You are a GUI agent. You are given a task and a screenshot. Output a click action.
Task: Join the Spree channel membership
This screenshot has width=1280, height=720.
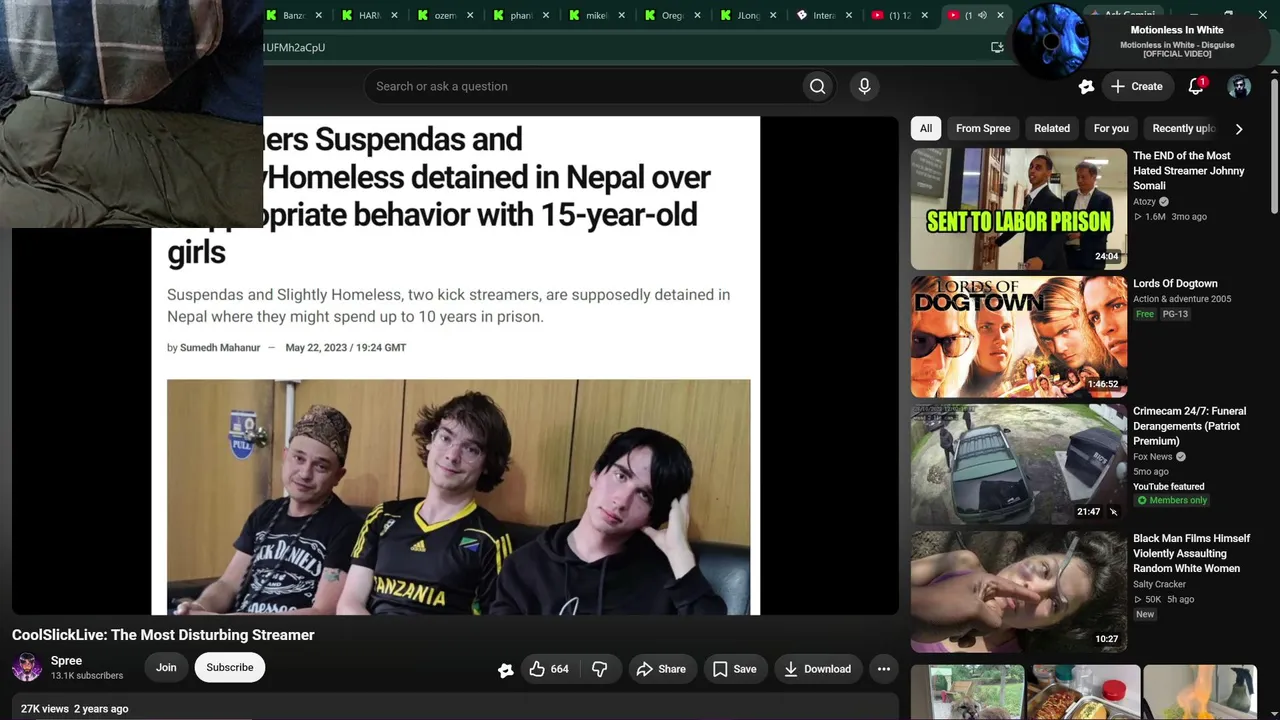click(x=166, y=668)
